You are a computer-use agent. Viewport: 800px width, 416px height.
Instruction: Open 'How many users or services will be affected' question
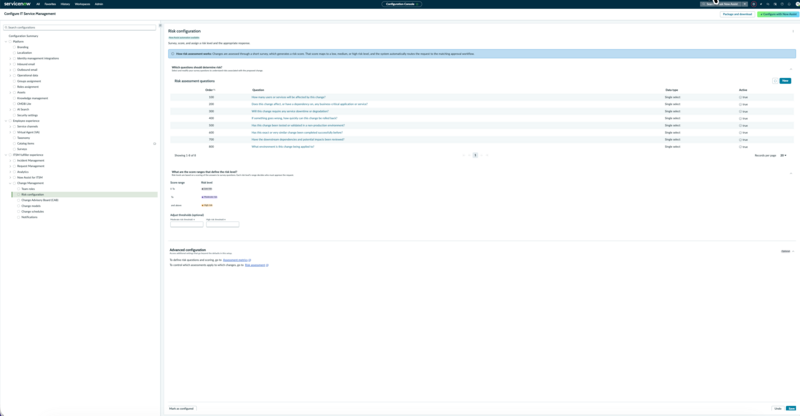[x=288, y=97]
